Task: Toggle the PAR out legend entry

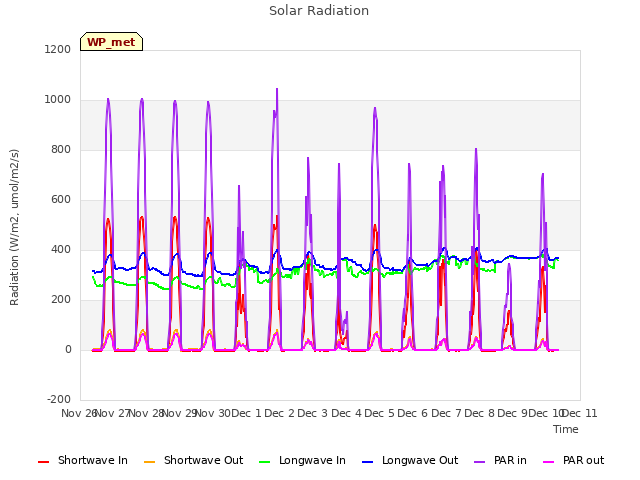Action: (x=573, y=460)
